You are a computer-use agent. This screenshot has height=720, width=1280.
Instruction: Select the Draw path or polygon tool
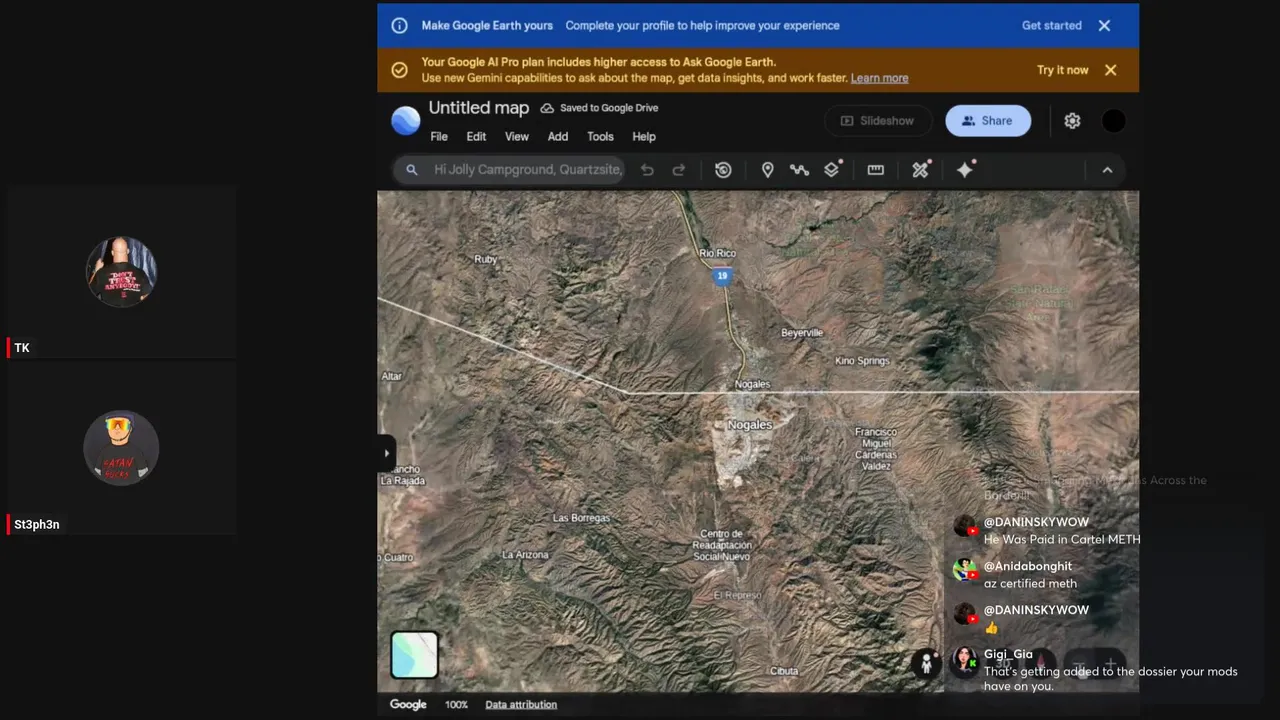(x=799, y=170)
